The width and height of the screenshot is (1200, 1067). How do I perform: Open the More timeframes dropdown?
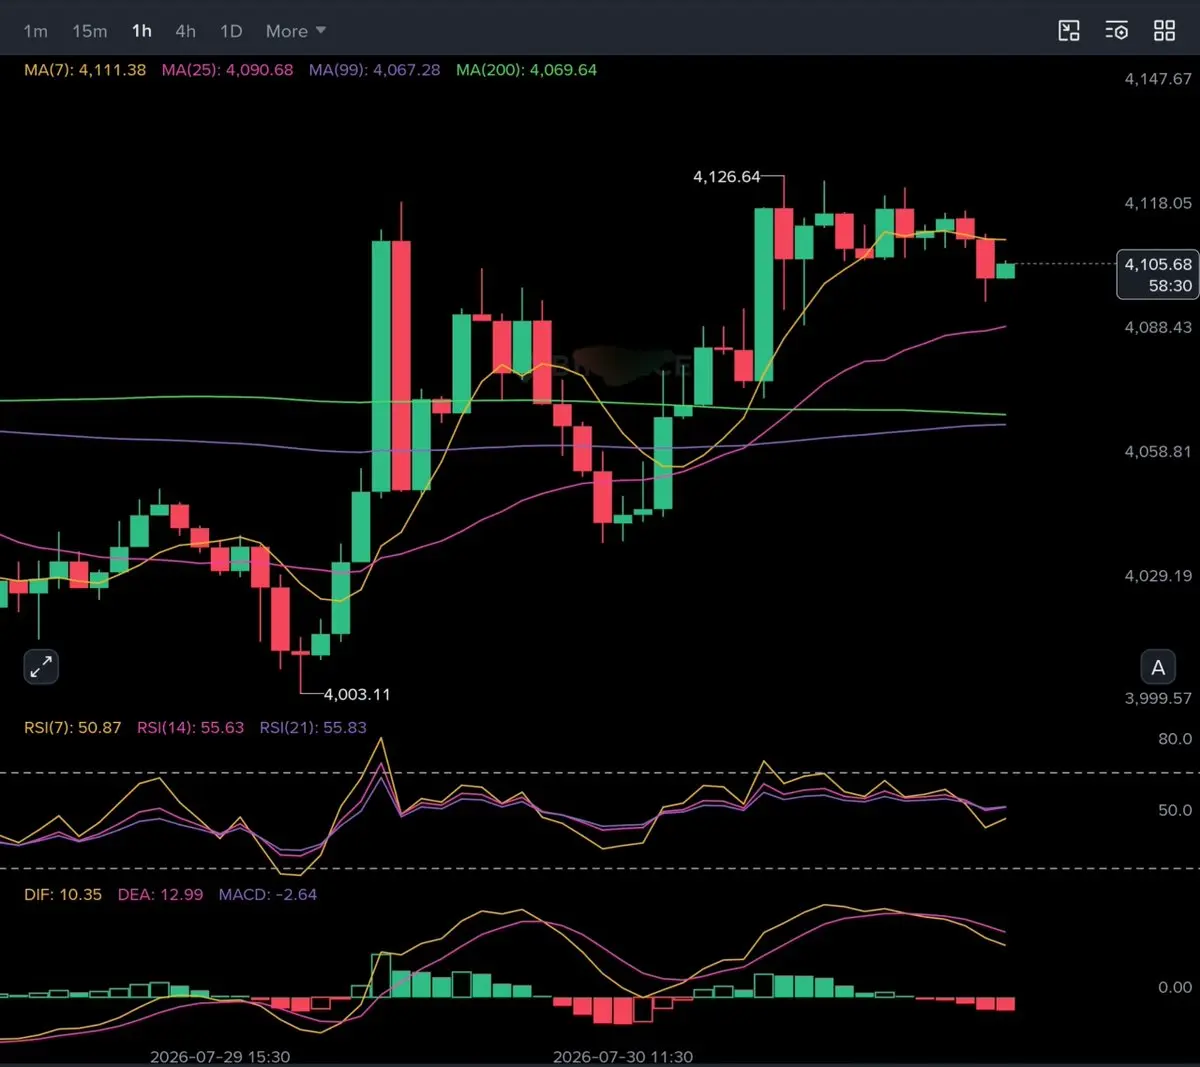pos(296,31)
